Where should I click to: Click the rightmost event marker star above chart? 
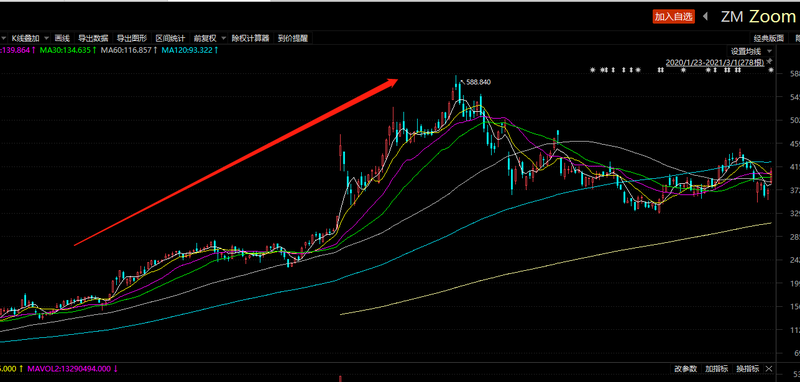pyautogui.click(x=770, y=70)
